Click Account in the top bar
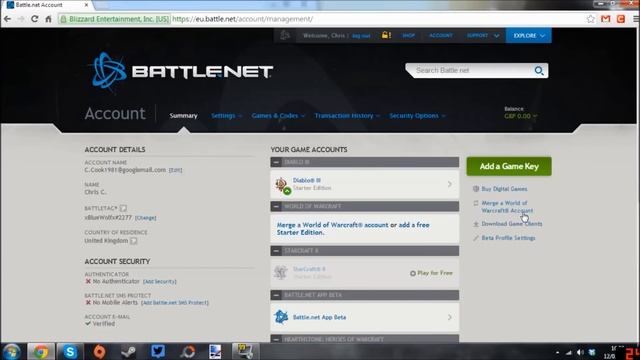This screenshot has height=360, width=640. coord(440,36)
